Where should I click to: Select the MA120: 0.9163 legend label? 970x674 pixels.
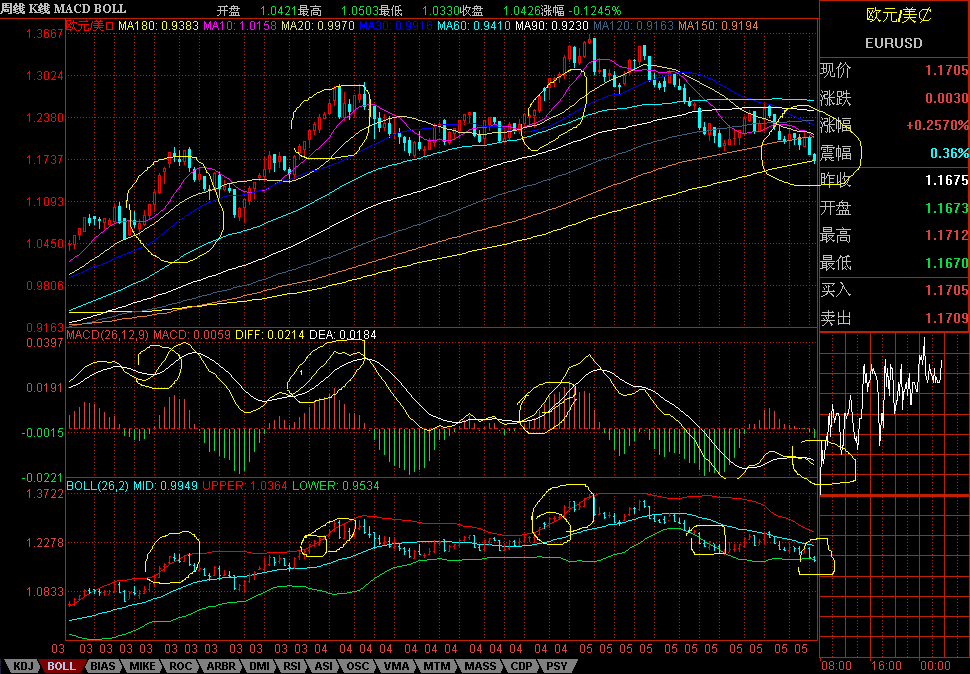pyautogui.click(x=633, y=26)
